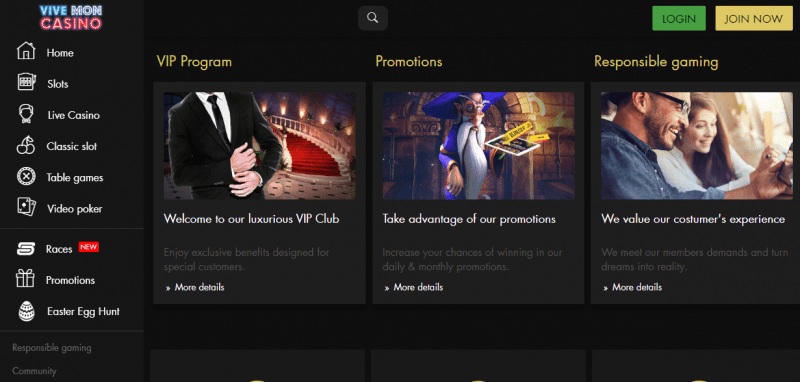Viewport: 800px width, 382px height.
Task: Select the Easter Egg Hunt egg icon
Action: click(27, 311)
